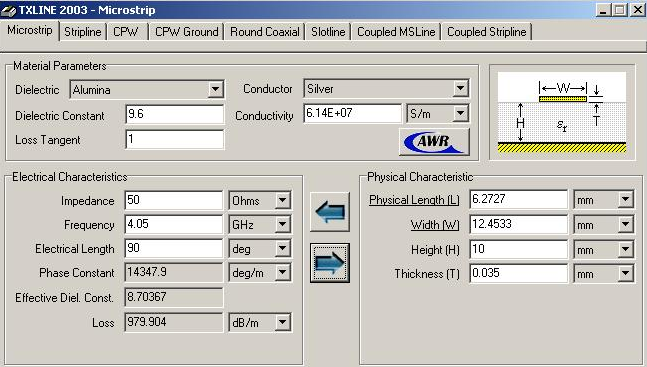The height and width of the screenshot is (367, 647).
Task: Click the Dielectric Constant field 9.6
Action: (175, 114)
